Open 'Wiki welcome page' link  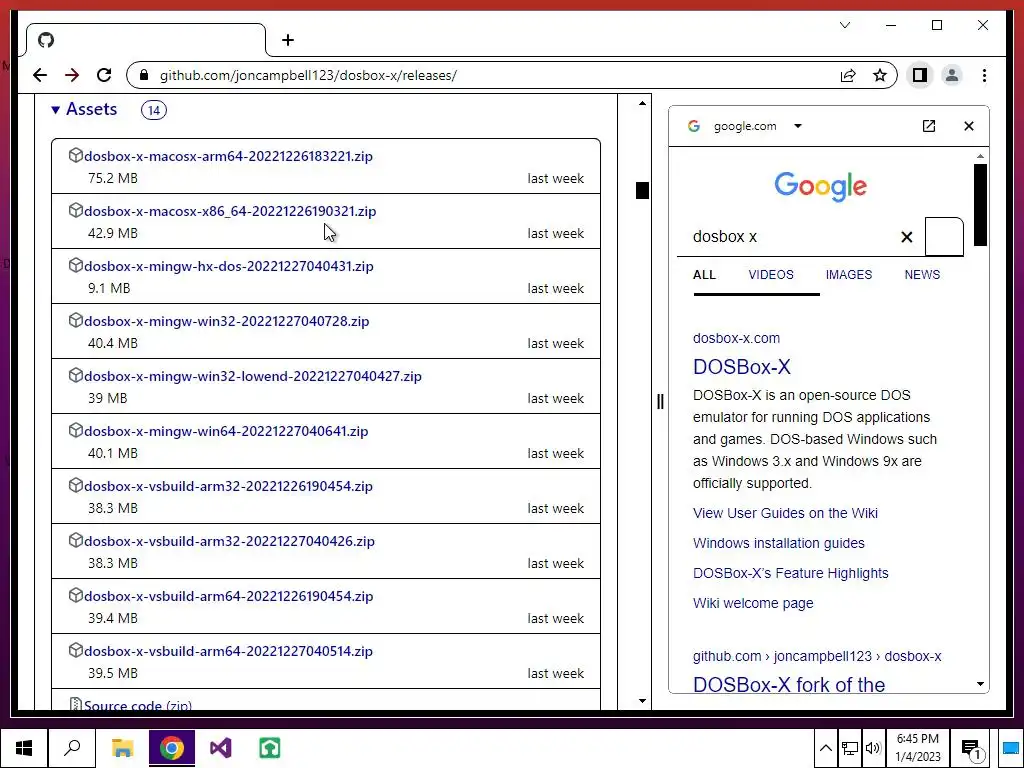pyautogui.click(x=753, y=603)
